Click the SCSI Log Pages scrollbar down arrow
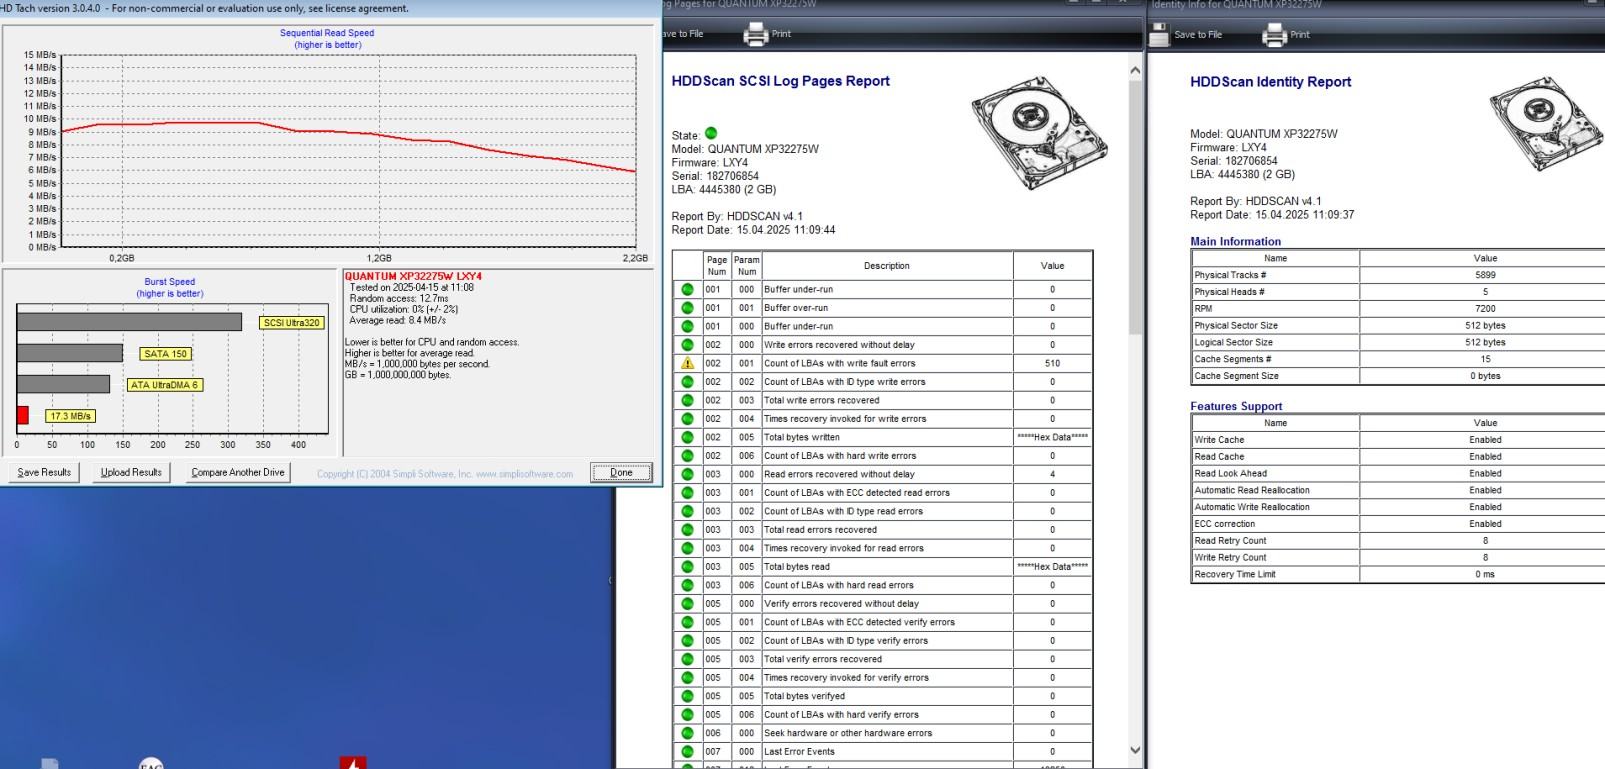 tap(1135, 750)
